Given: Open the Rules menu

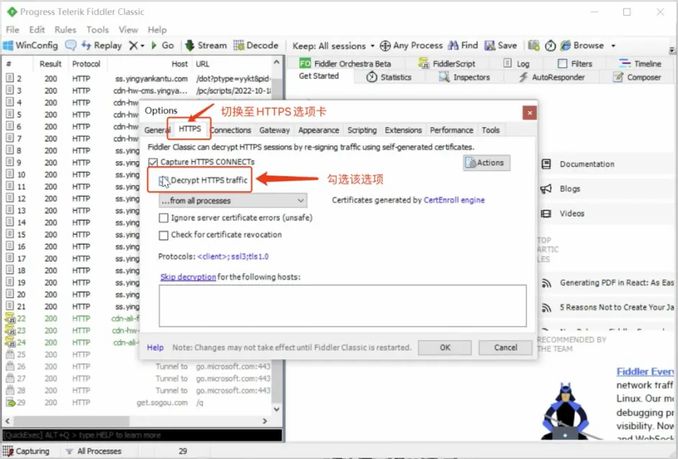Looking at the screenshot, I should 65,30.
